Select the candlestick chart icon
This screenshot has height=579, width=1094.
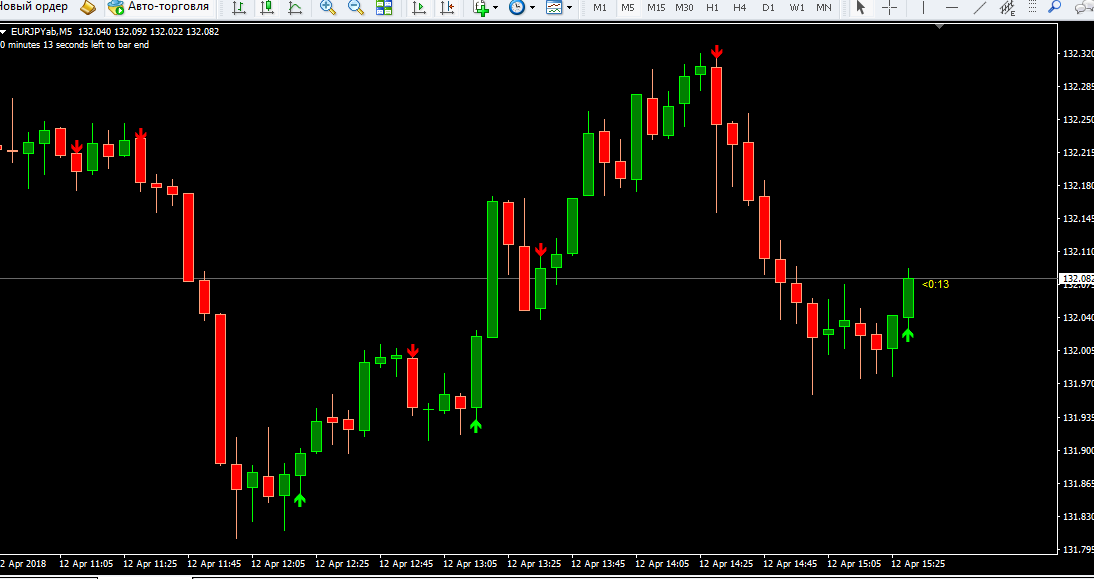pyautogui.click(x=267, y=8)
